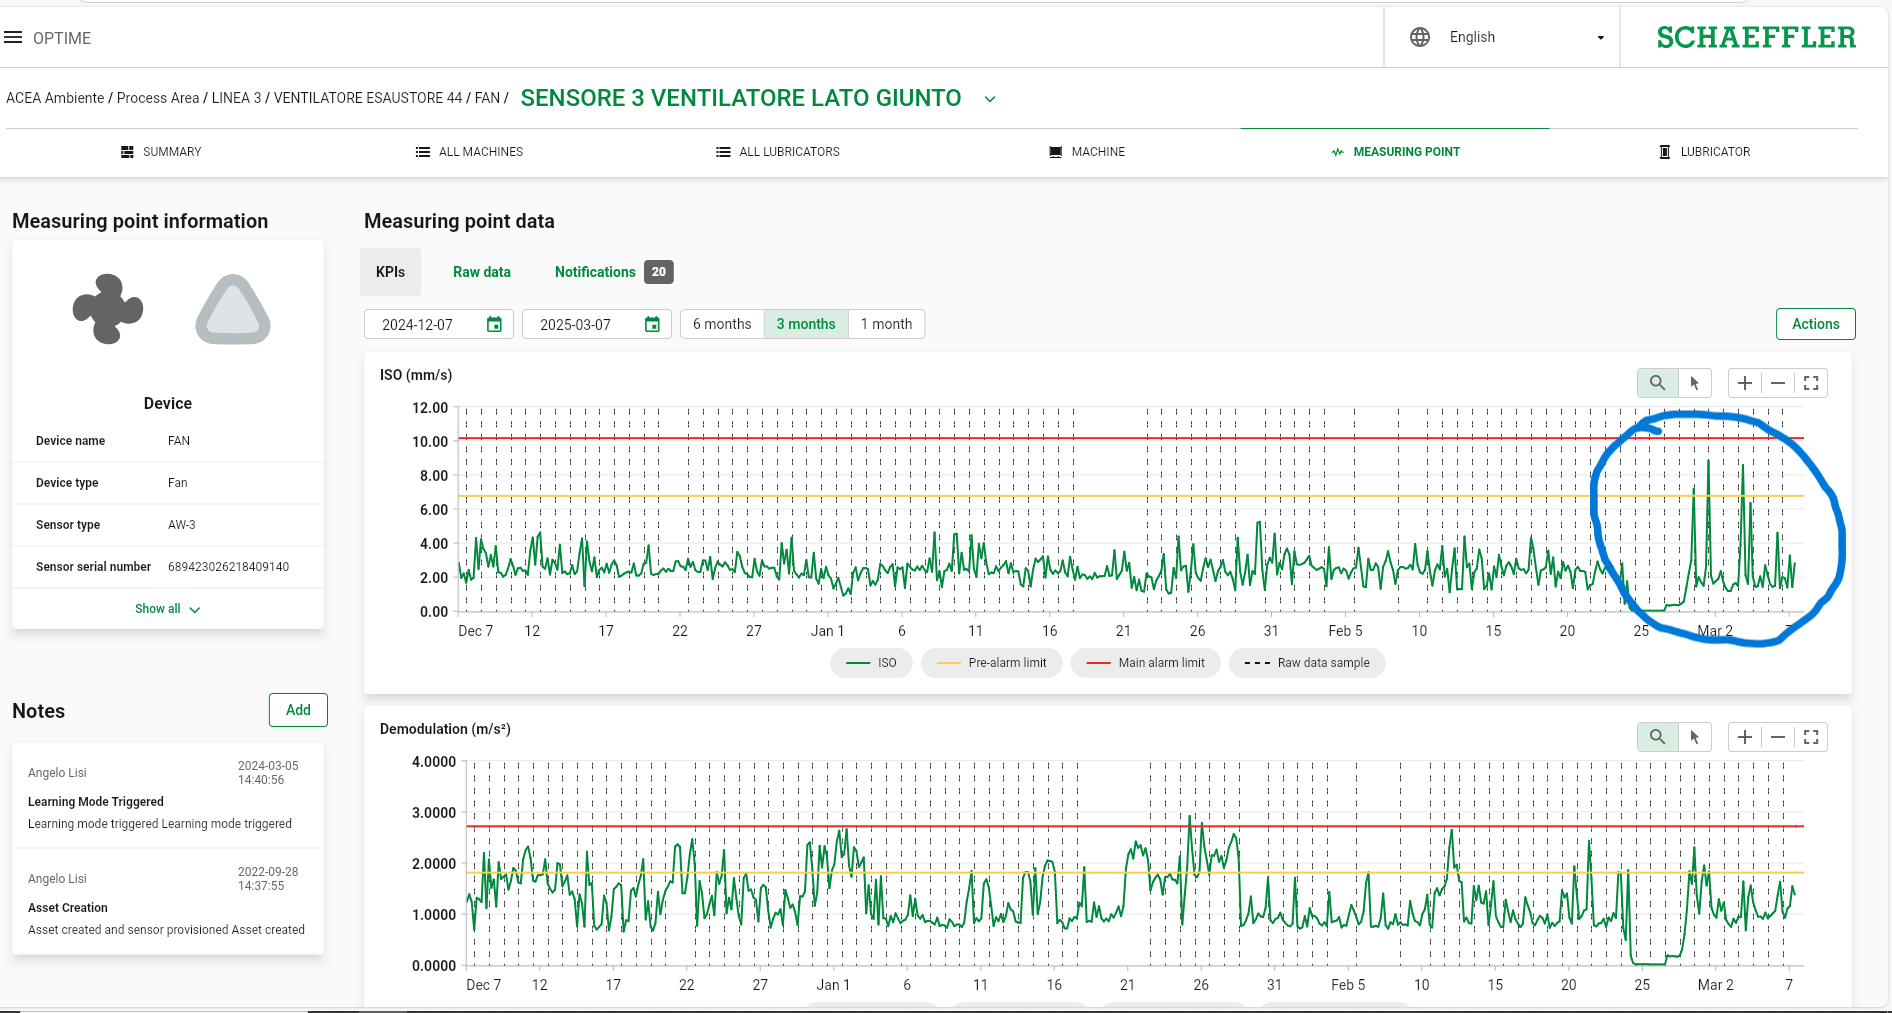
Task: Click the OPTIME app title
Action: tap(62, 38)
